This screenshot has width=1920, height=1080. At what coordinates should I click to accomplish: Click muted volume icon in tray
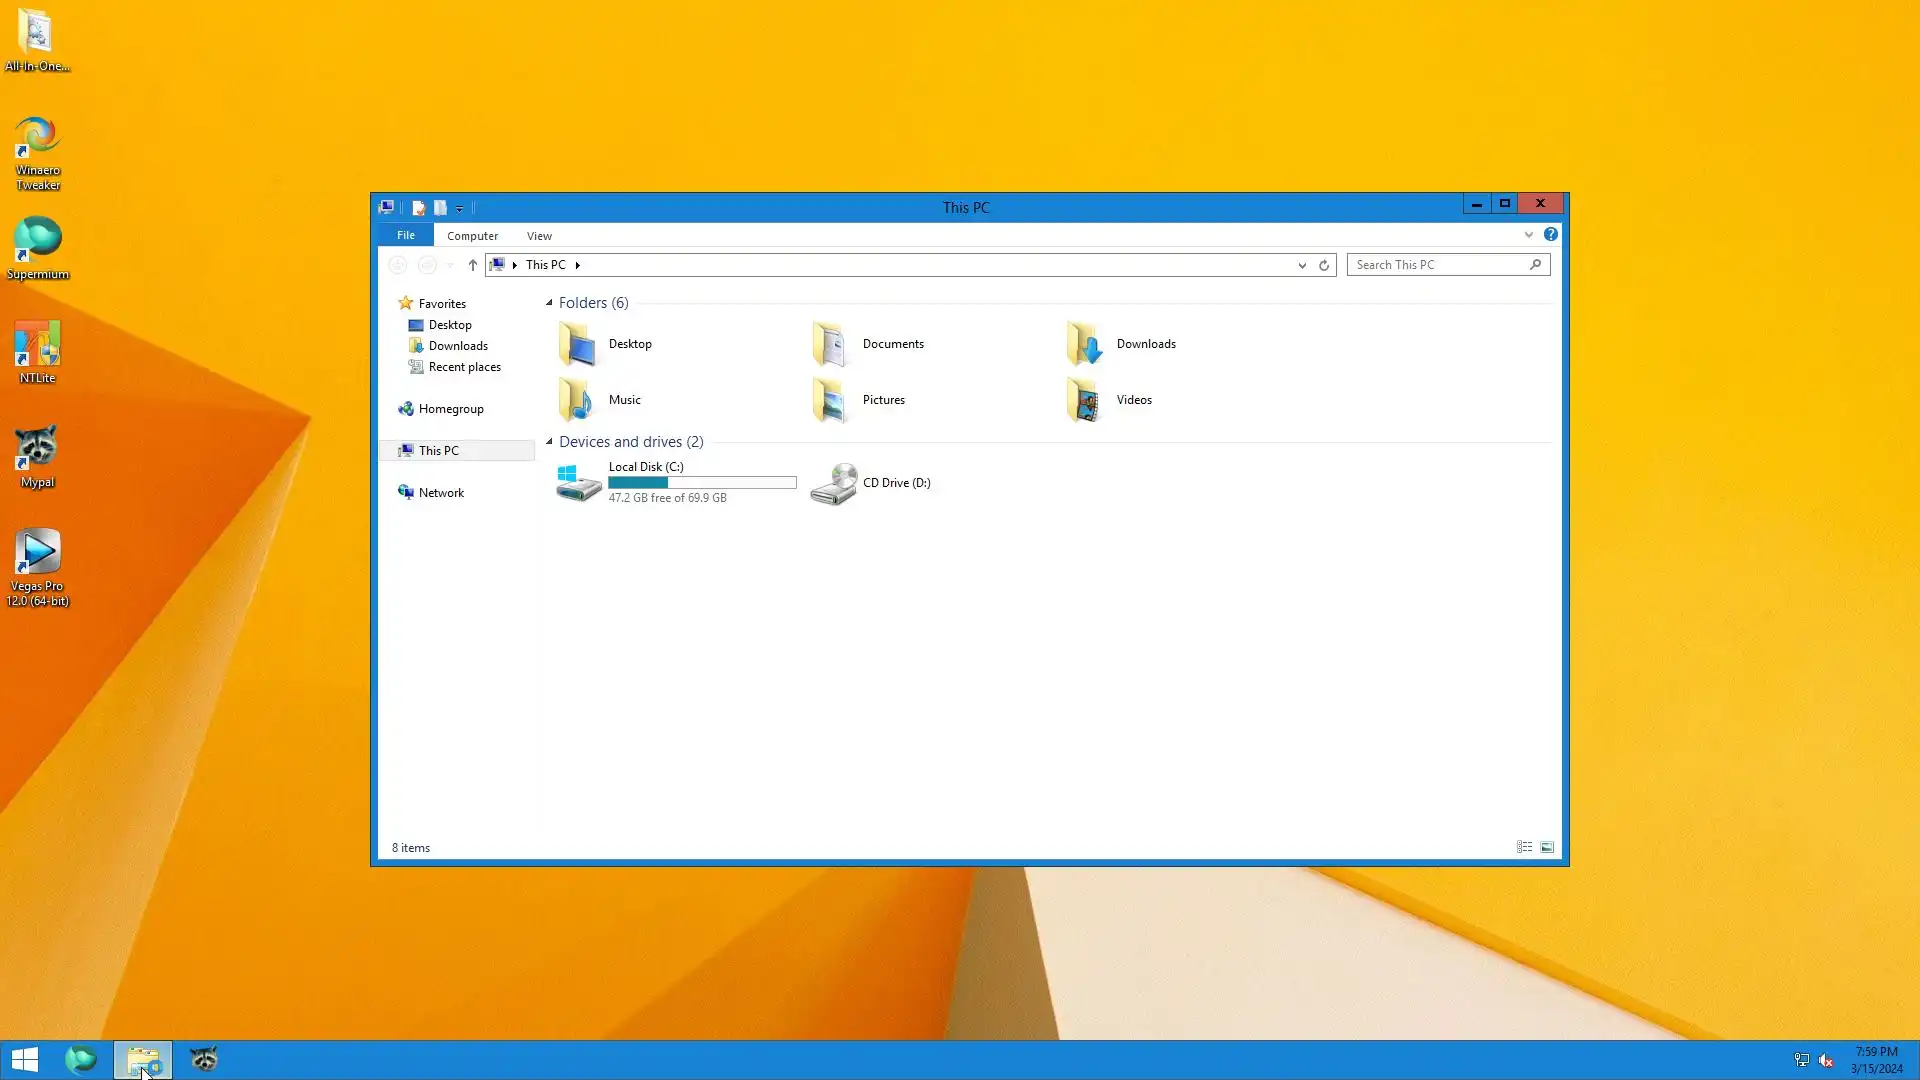click(x=1826, y=1060)
